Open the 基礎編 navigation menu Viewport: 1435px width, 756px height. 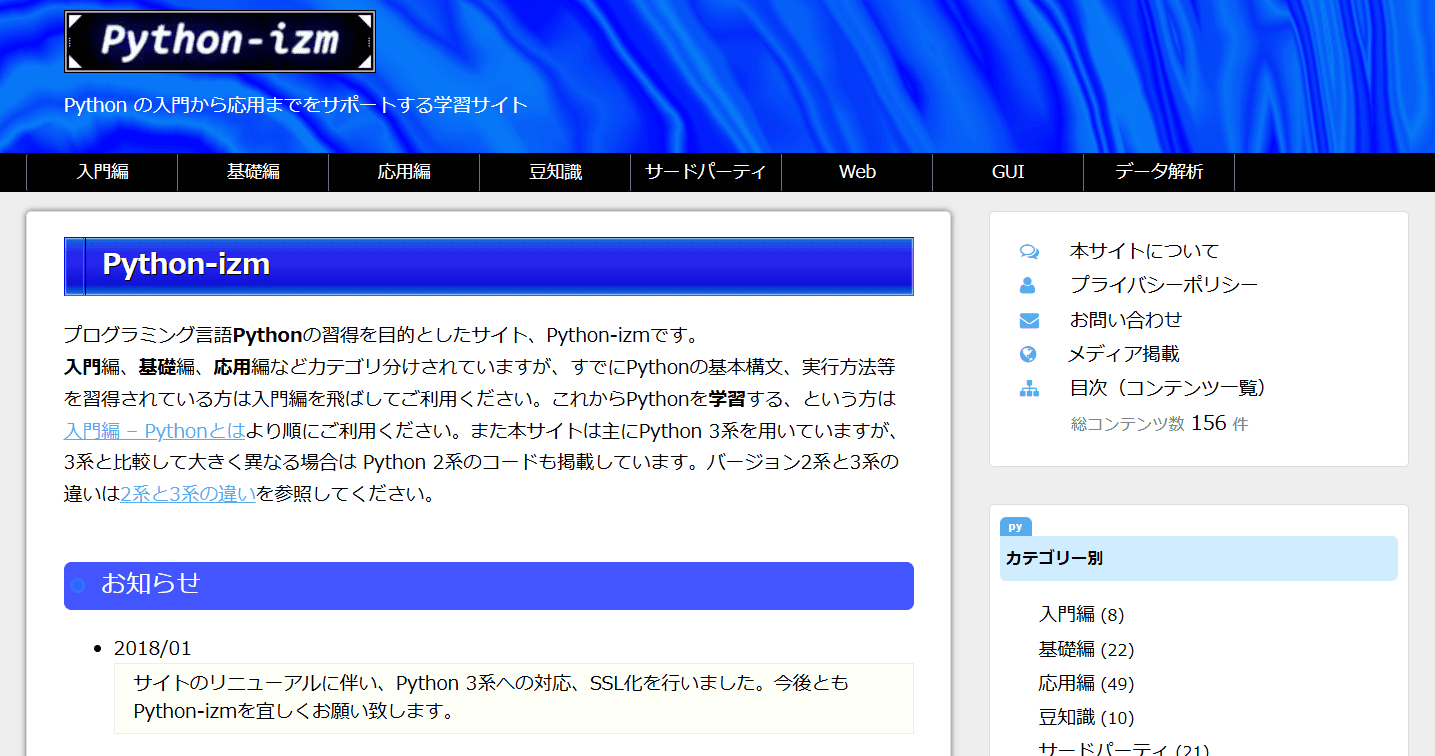click(x=253, y=172)
